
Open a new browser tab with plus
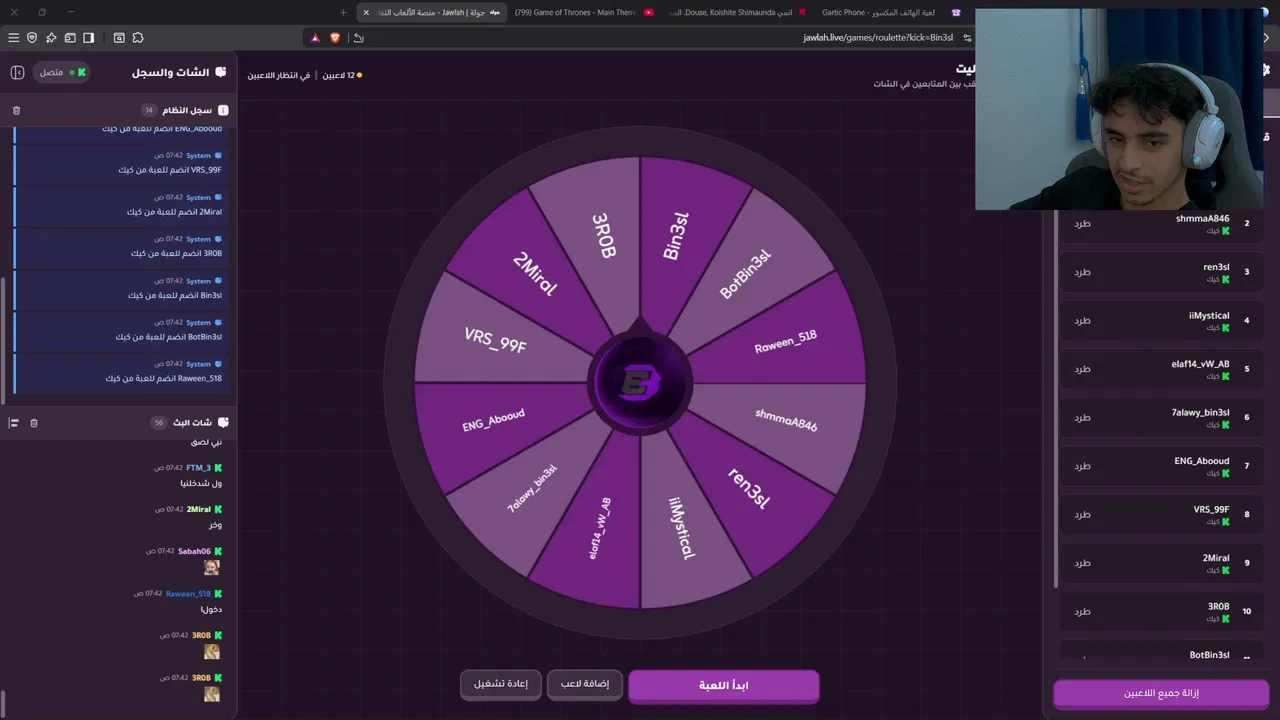(343, 13)
